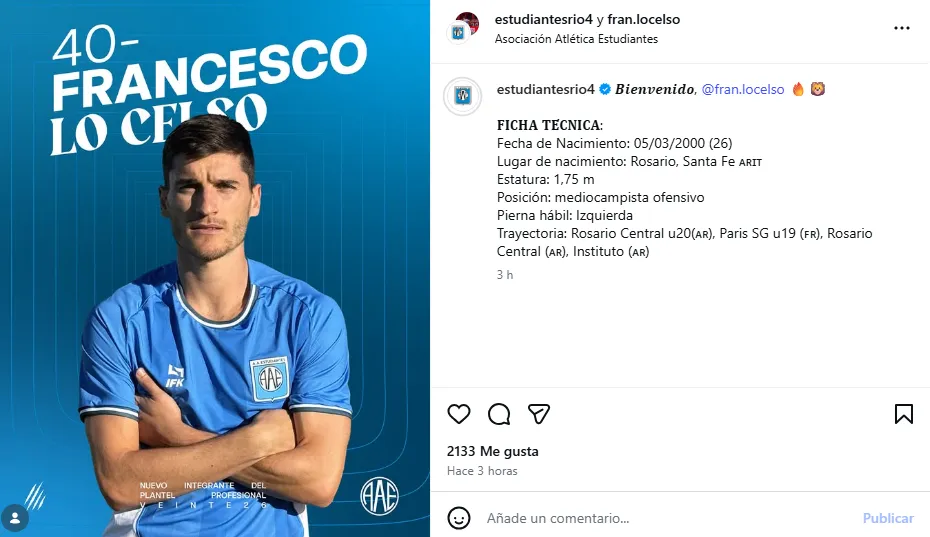Open the three-dot more options menu
This screenshot has height=537, width=930.
coord(902,28)
